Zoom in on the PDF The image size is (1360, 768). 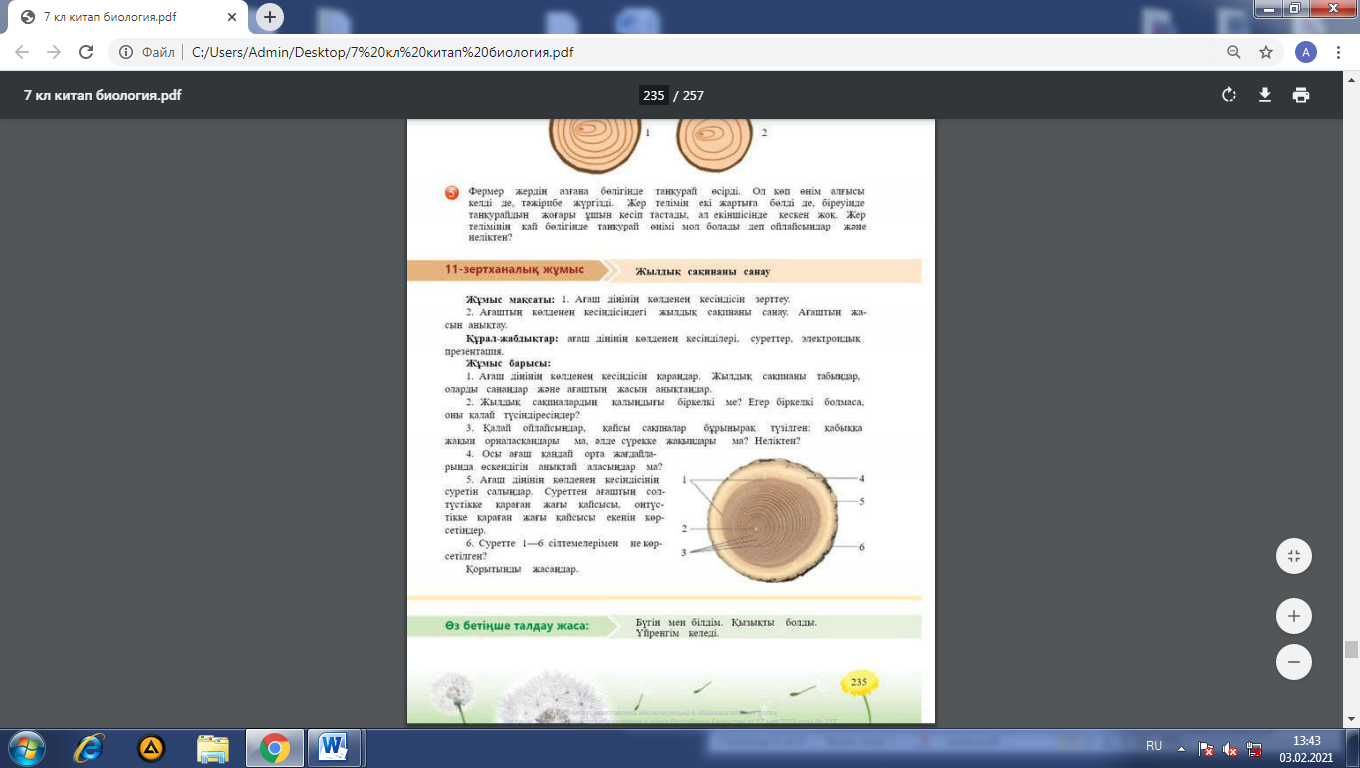click(x=1294, y=616)
